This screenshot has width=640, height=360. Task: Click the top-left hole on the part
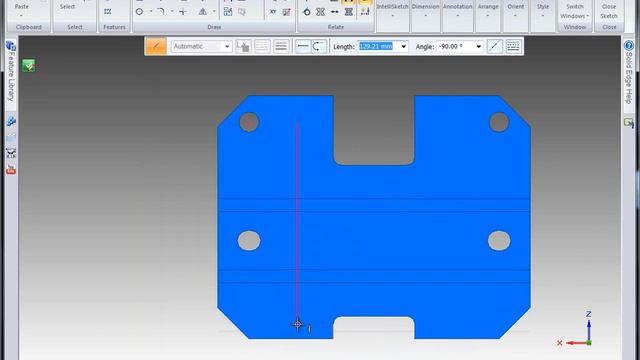[x=249, y=122]
